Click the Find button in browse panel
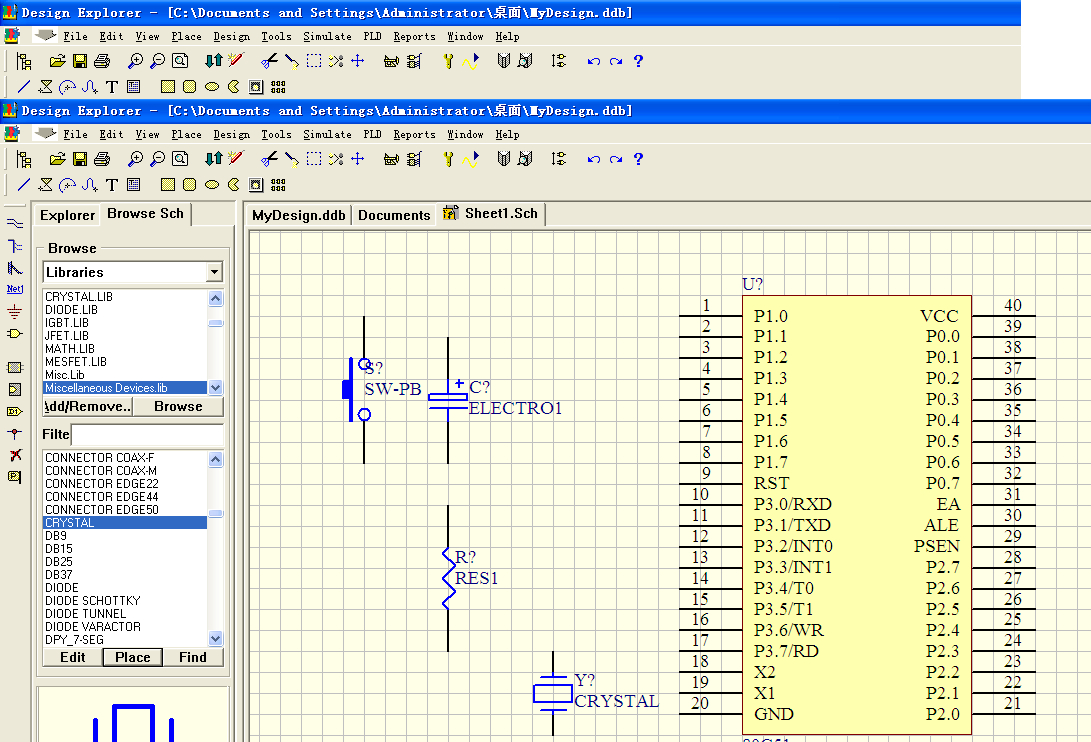 [x=193, y=657]
